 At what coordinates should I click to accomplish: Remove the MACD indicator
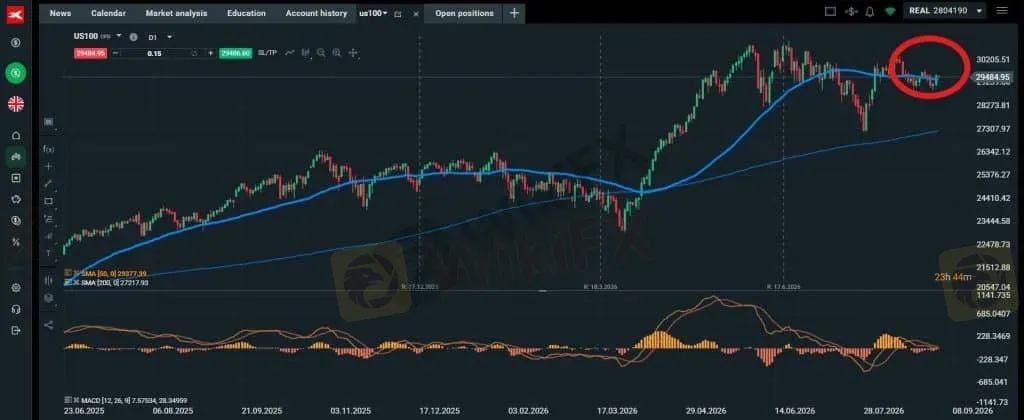(75, 399)
